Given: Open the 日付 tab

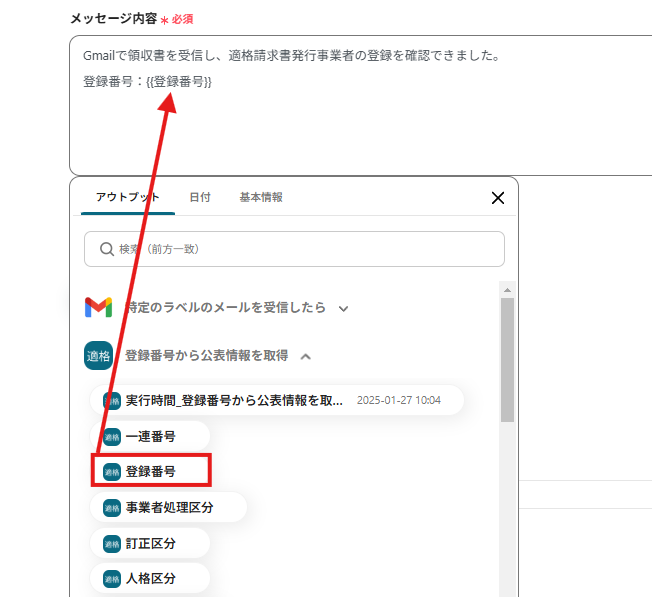Looking at the screenshot, I should [x=200, y=197].
